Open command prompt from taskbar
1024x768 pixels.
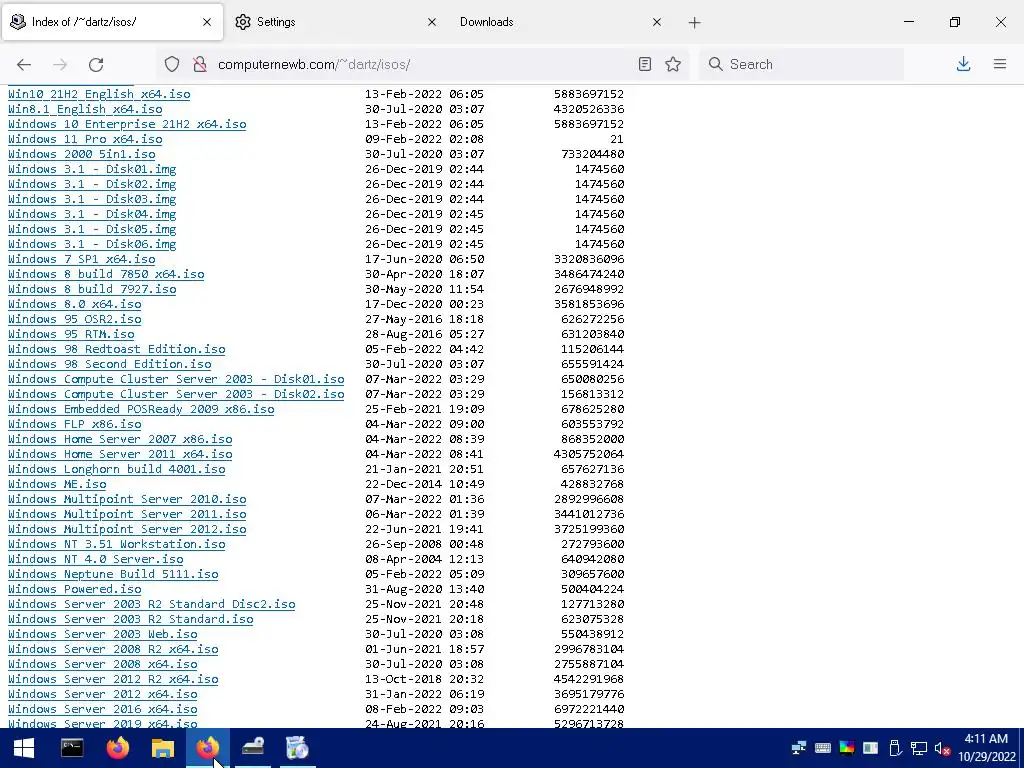[72, 748]
